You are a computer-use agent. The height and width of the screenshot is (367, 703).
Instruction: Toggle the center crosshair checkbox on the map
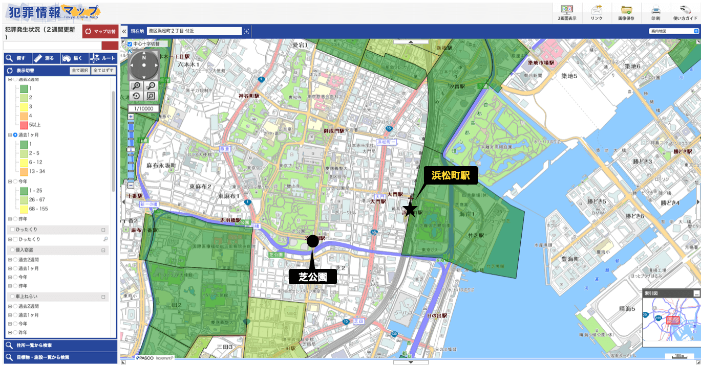tap(130, 44)
